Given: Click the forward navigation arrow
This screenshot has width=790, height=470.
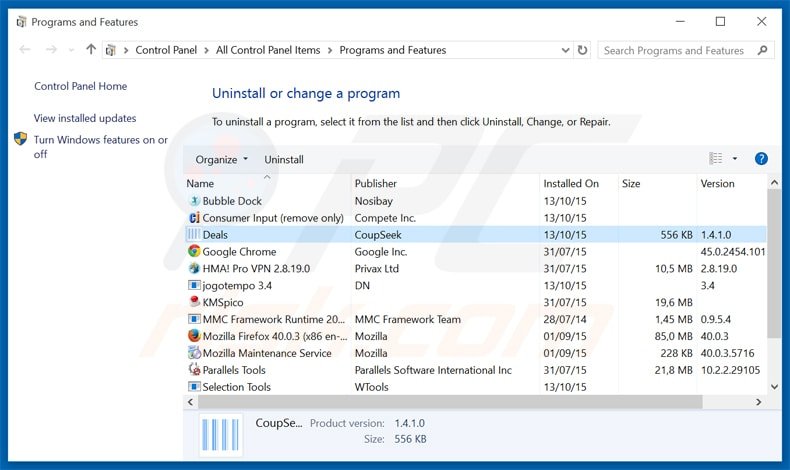Looking at the screenshot, I should tap(51, 49).
